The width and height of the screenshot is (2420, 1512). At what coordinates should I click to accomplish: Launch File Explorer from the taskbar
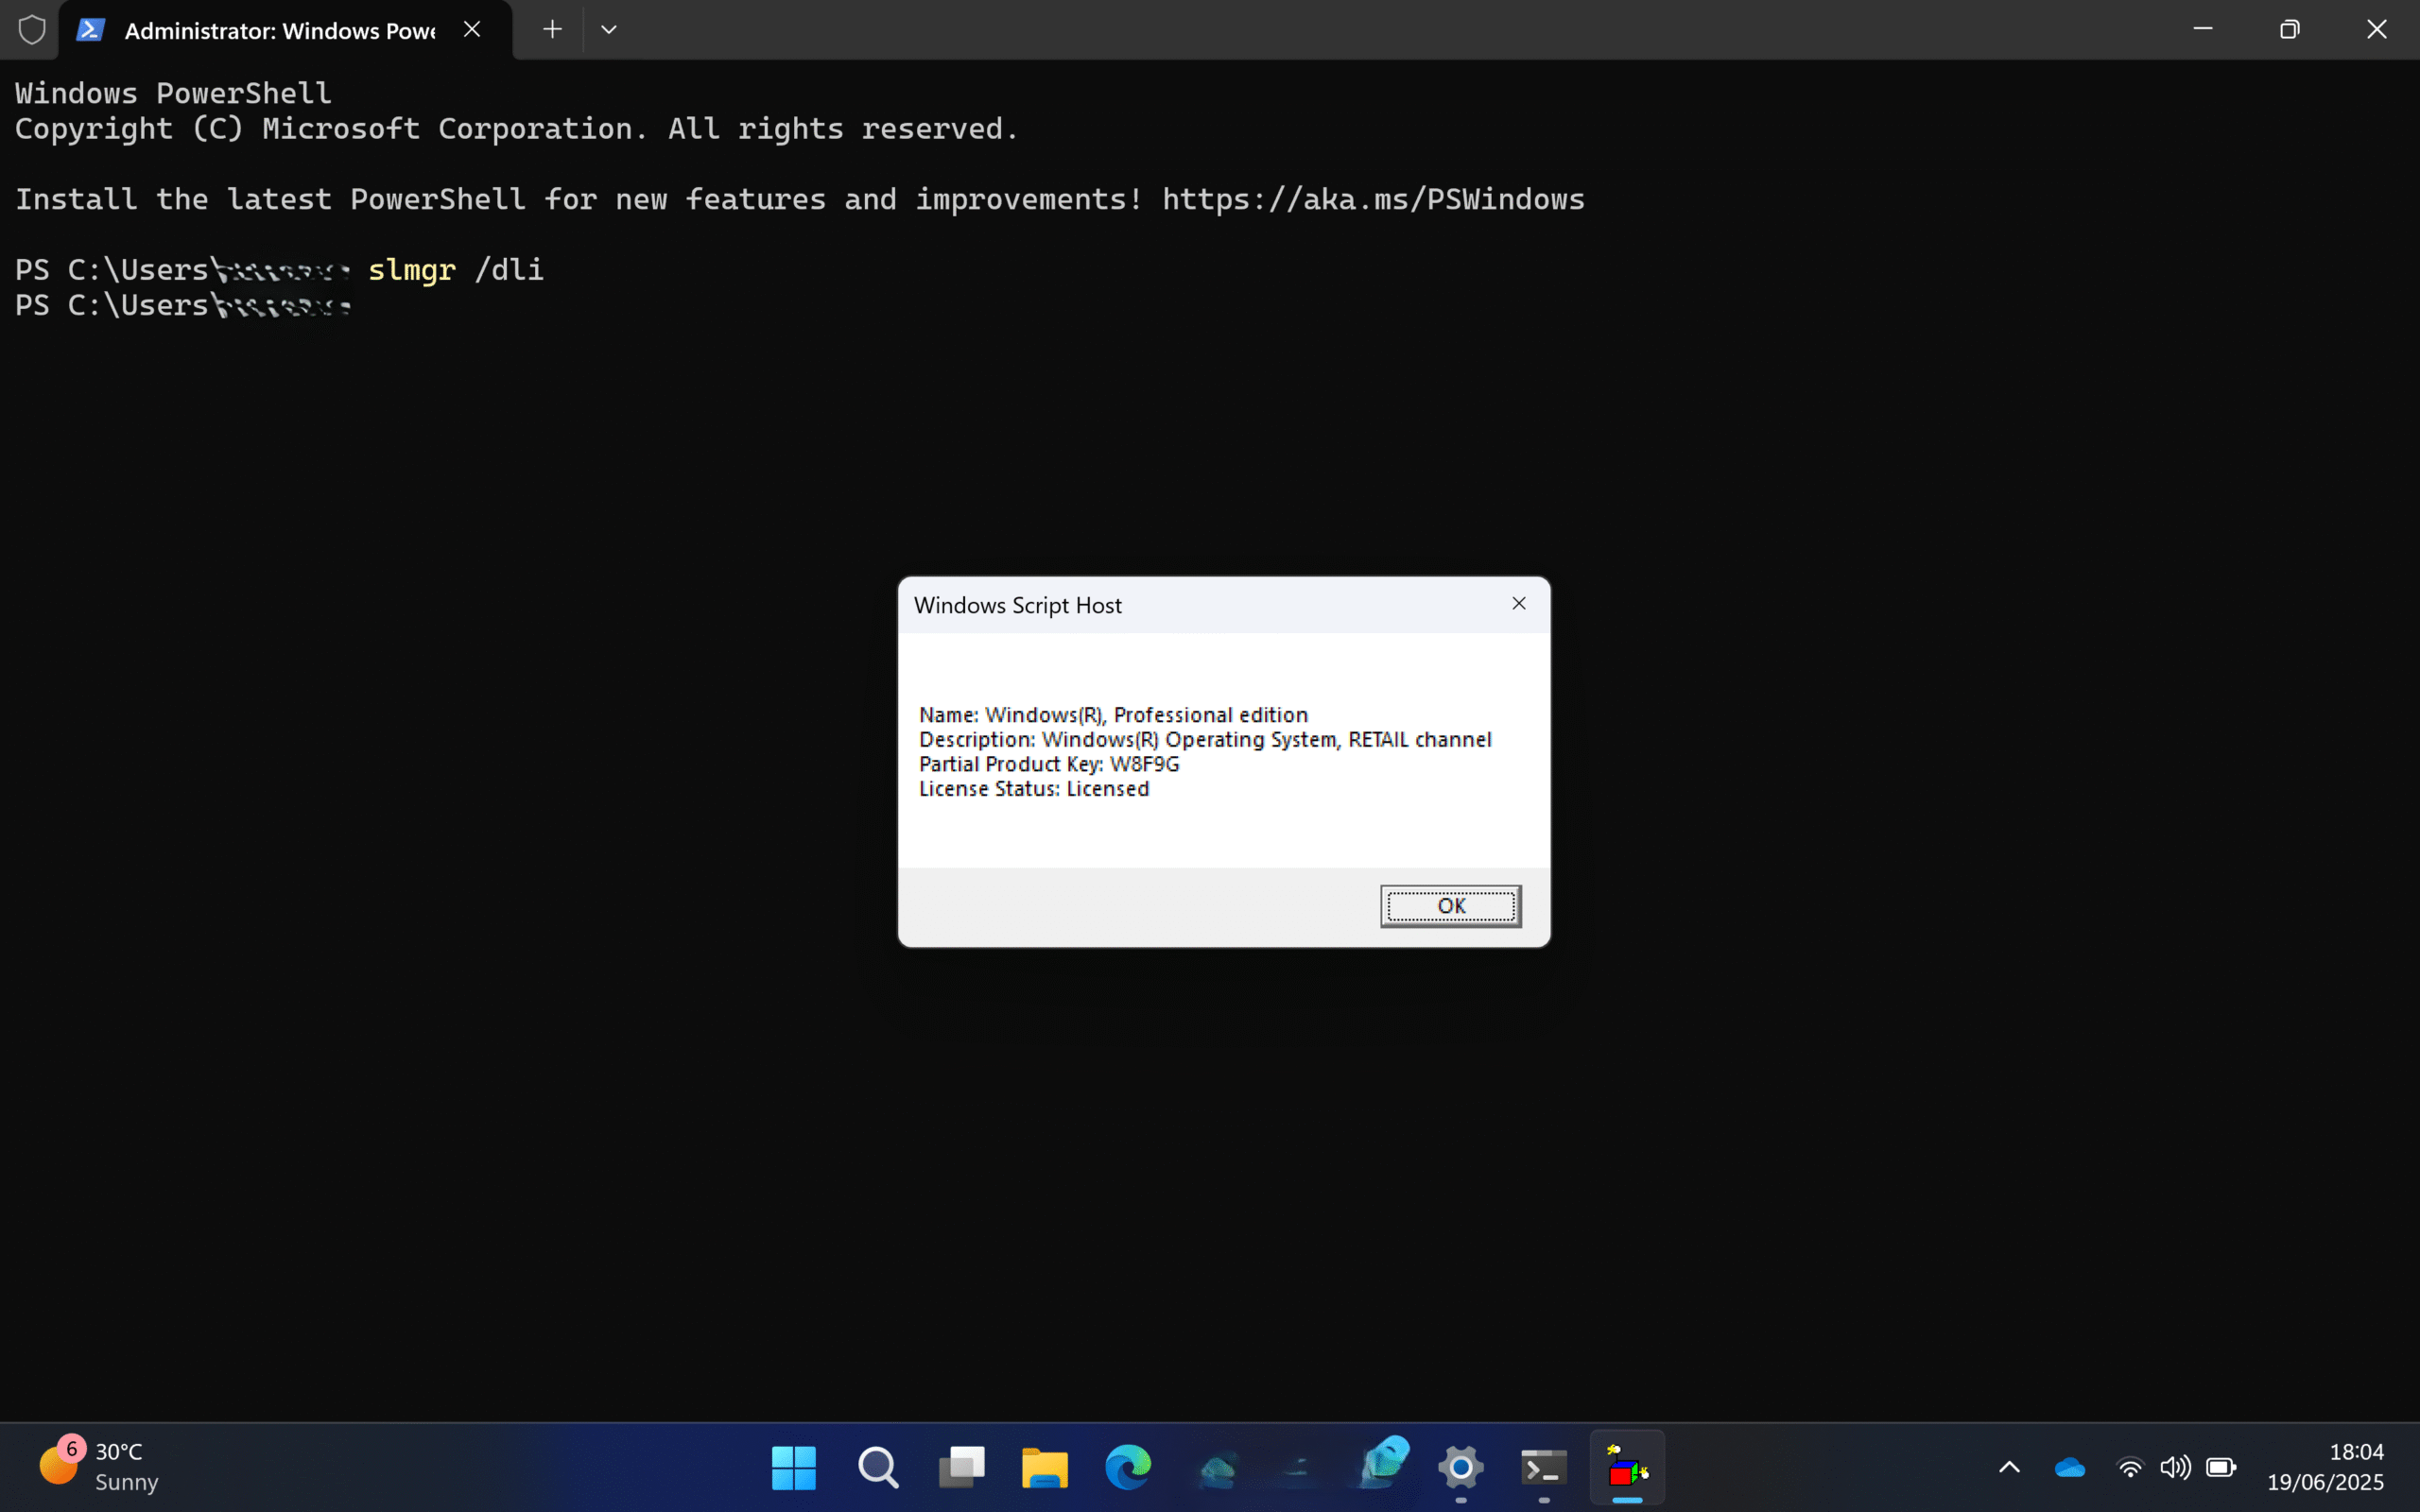[1045, 1468]
